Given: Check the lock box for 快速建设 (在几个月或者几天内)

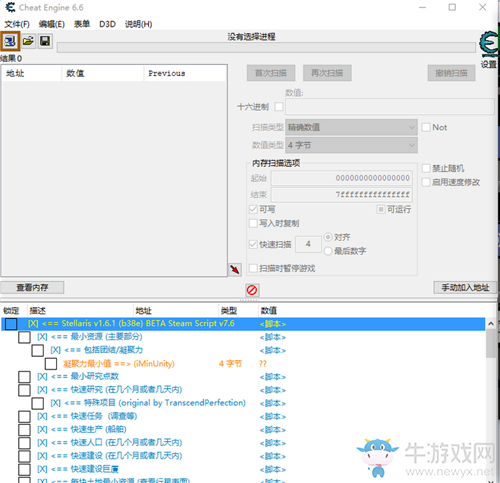Looking at the screenshot, I should [24, 456].
